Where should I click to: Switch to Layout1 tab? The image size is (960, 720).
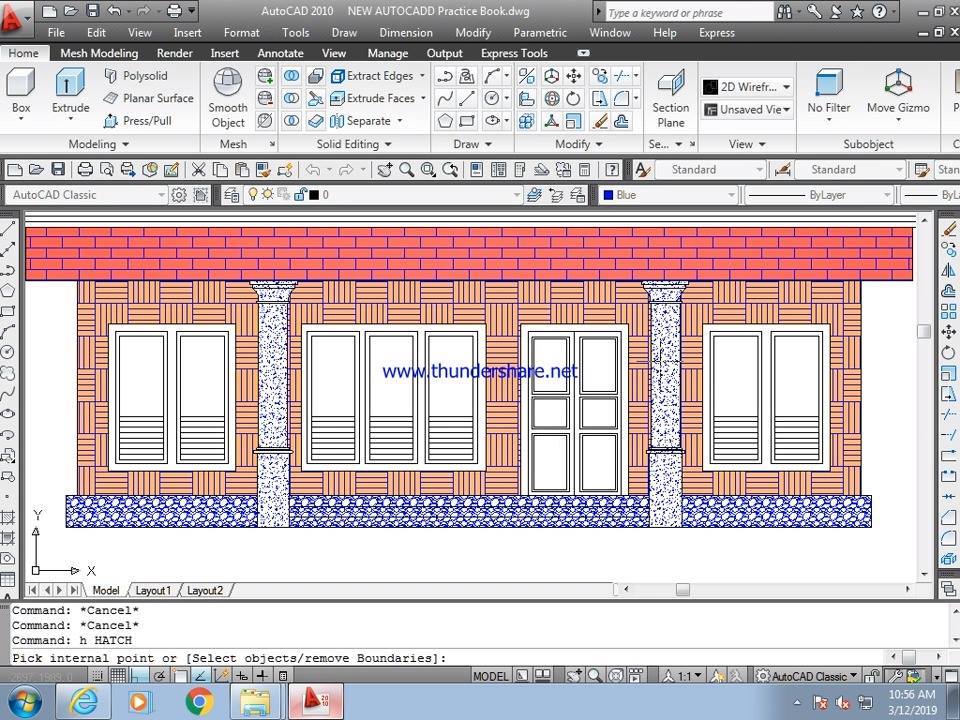pos(153,590)
